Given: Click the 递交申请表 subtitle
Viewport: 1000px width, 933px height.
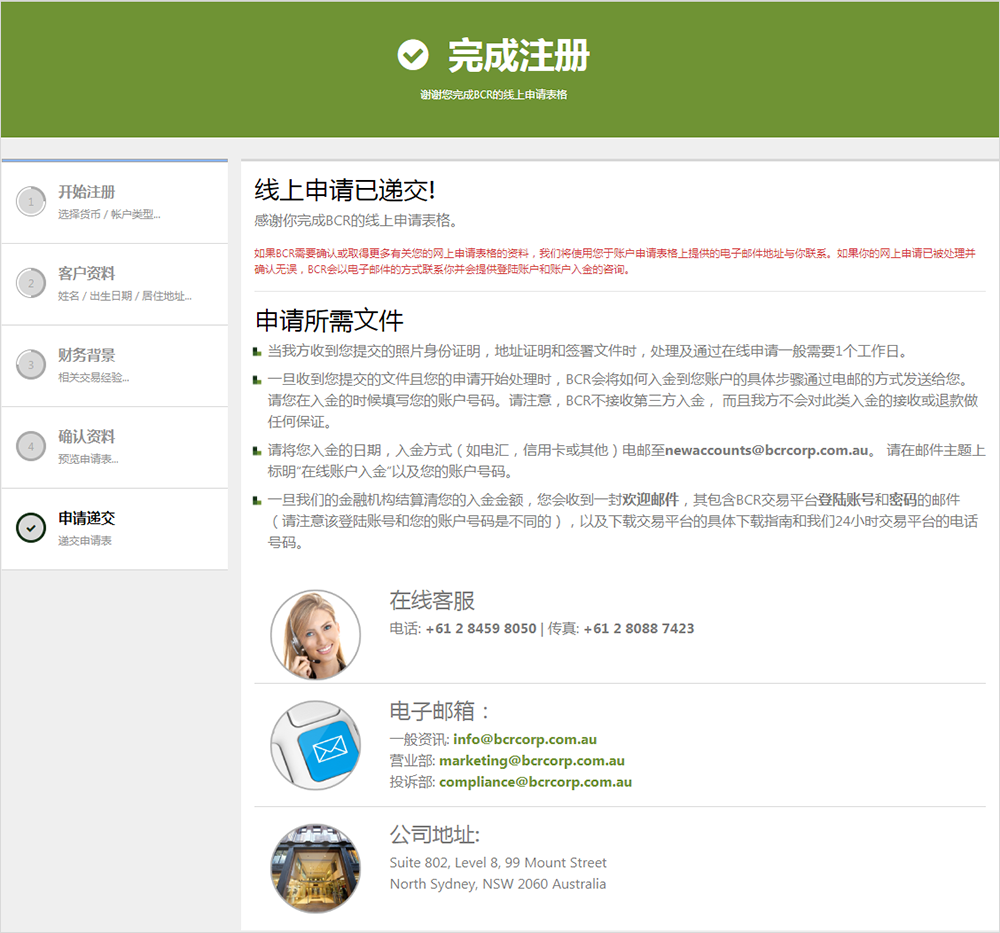Looking at the screenshot, I should (85, 541).
